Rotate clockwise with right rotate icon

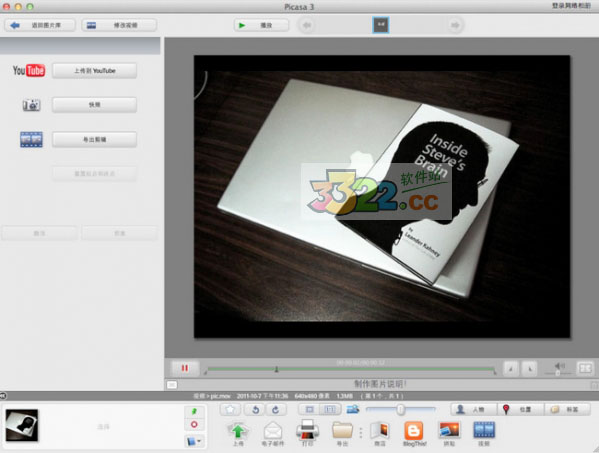[x=276, y=410]
